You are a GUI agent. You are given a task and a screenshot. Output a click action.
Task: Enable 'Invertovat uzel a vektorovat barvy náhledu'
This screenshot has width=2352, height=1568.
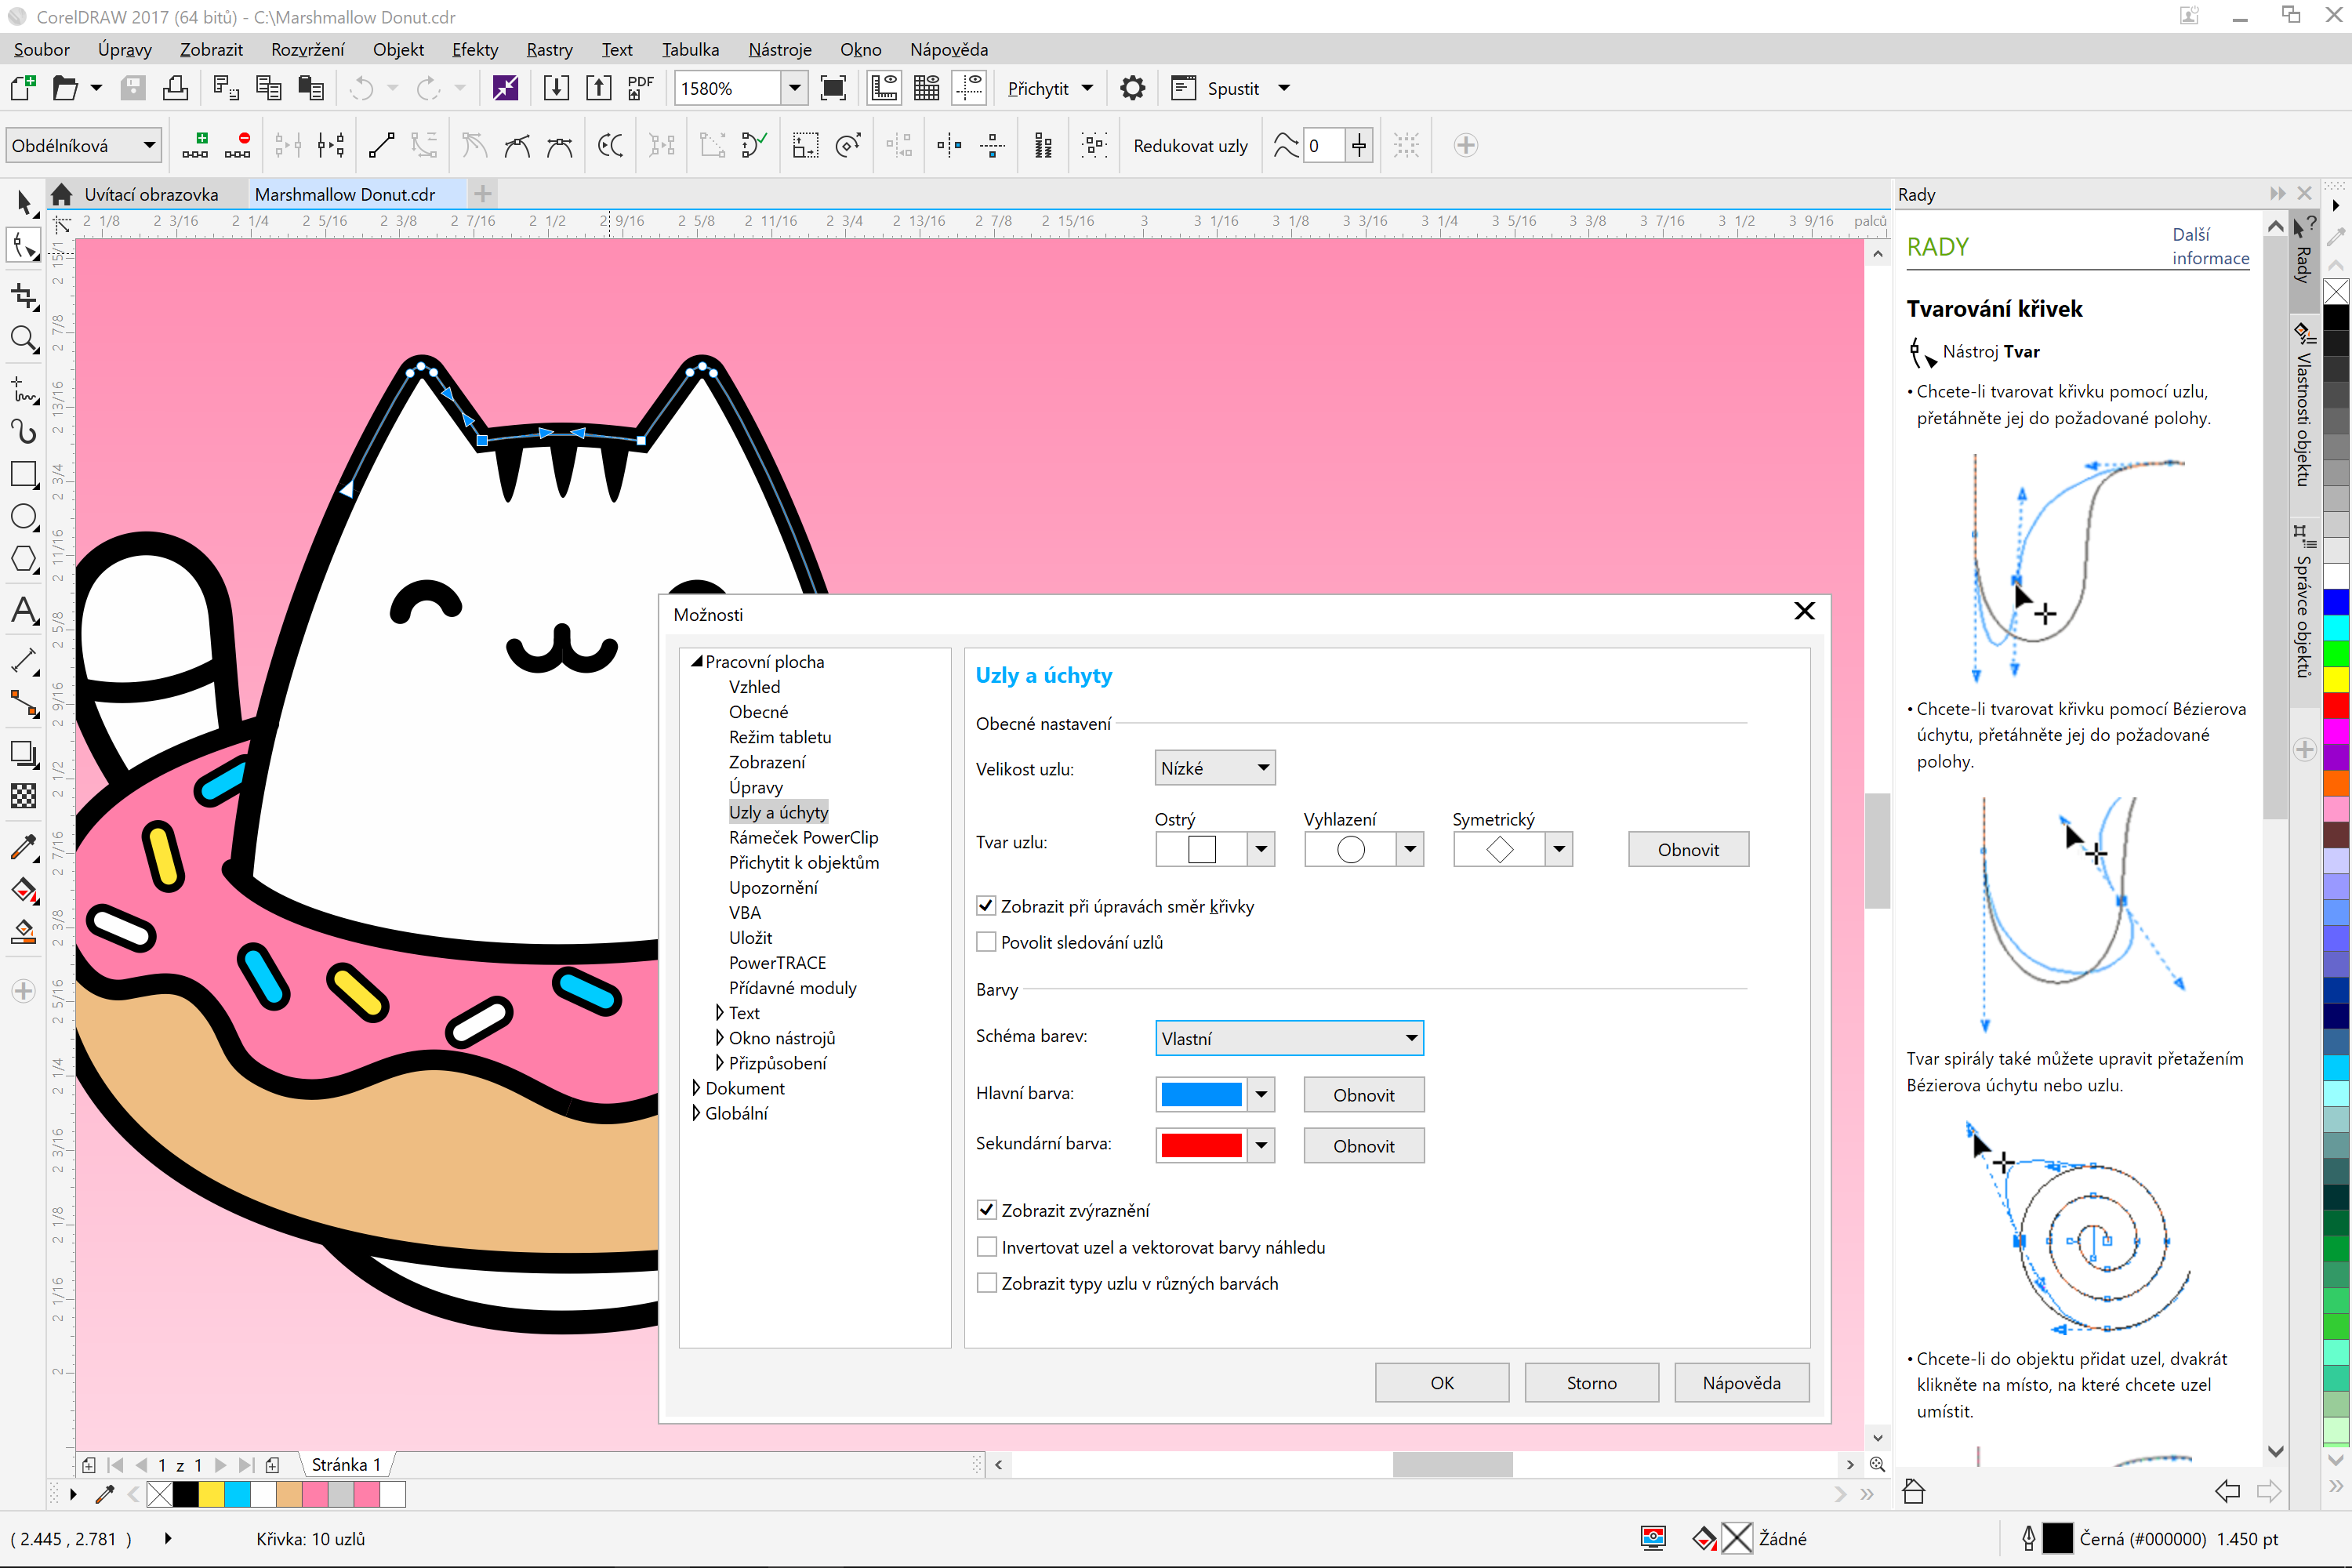tap(986, 1247)
